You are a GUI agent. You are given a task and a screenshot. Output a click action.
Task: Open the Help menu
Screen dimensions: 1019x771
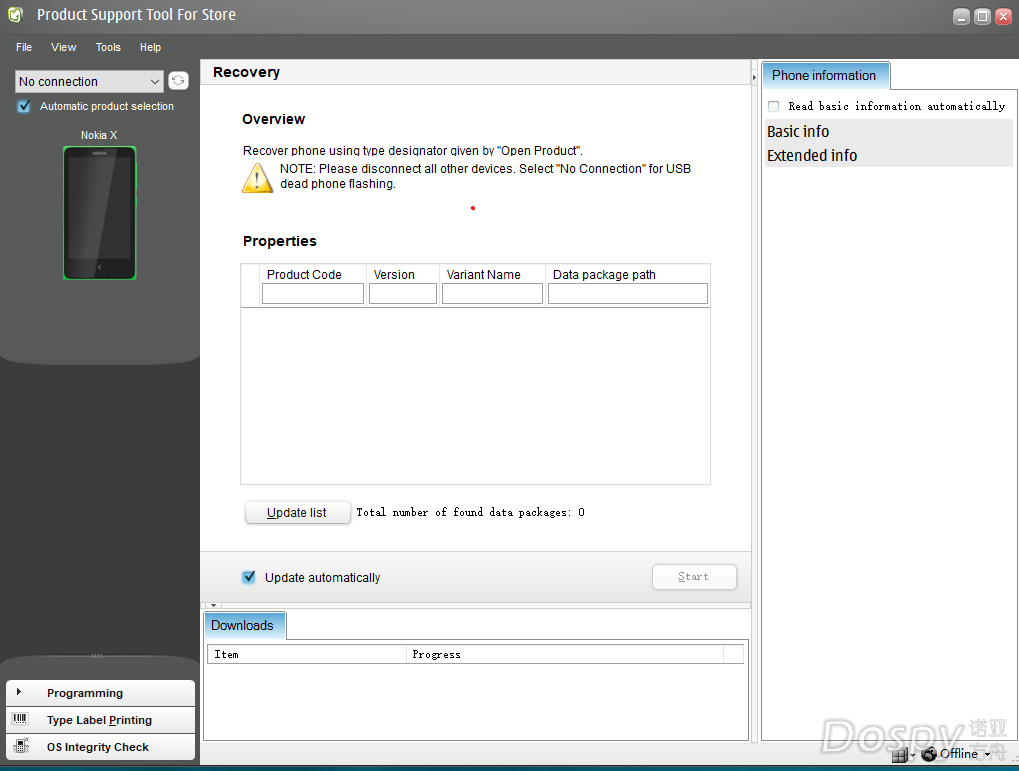coord(150,47)
